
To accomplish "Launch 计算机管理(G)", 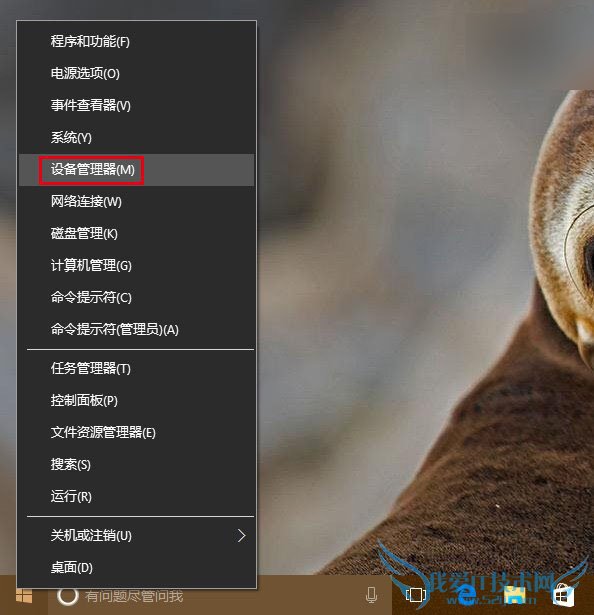I will coord(137,266).
